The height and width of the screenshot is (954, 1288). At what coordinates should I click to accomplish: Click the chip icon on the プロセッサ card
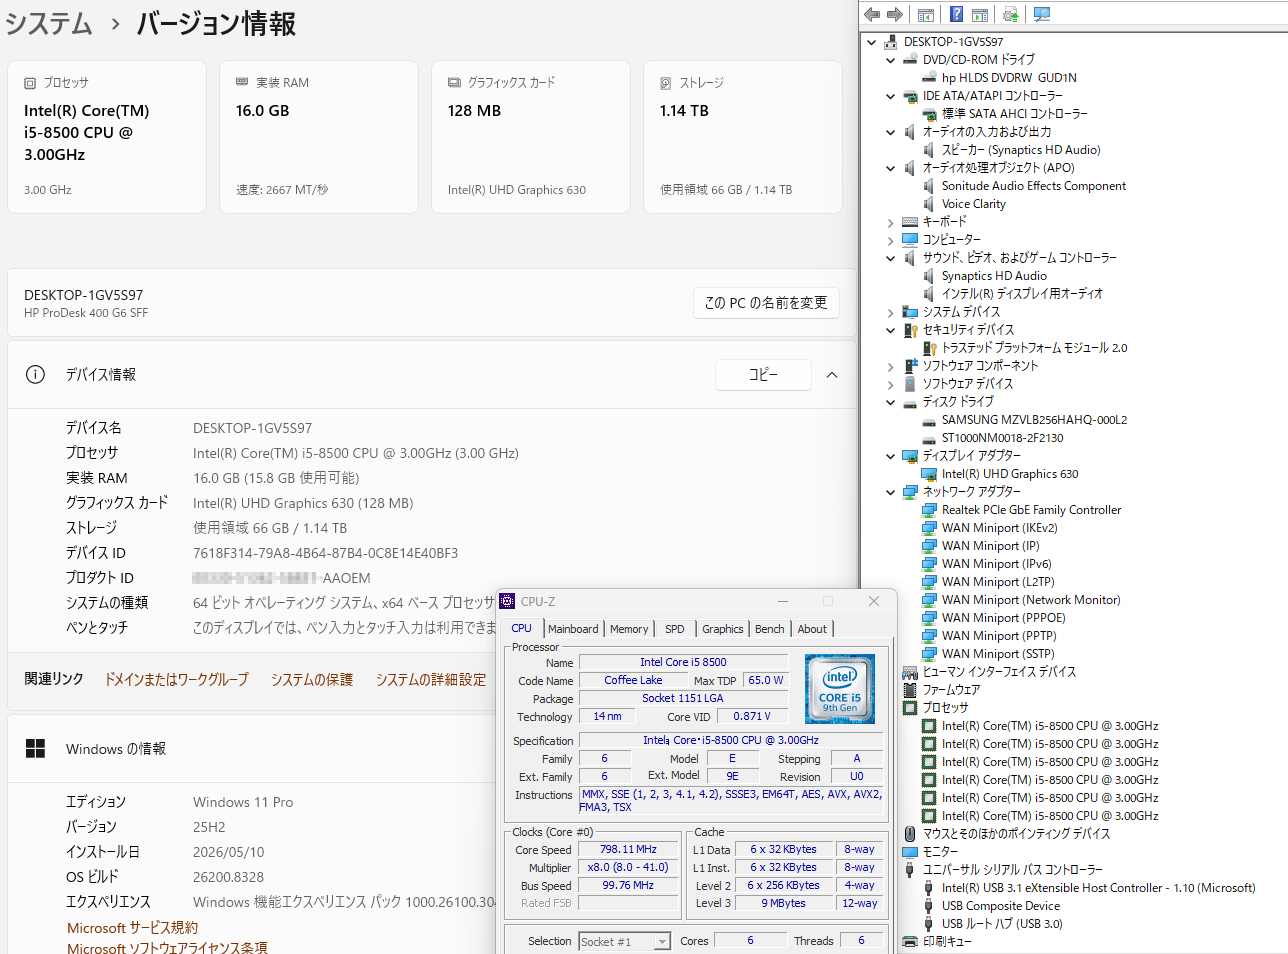[x=30, y=83]
